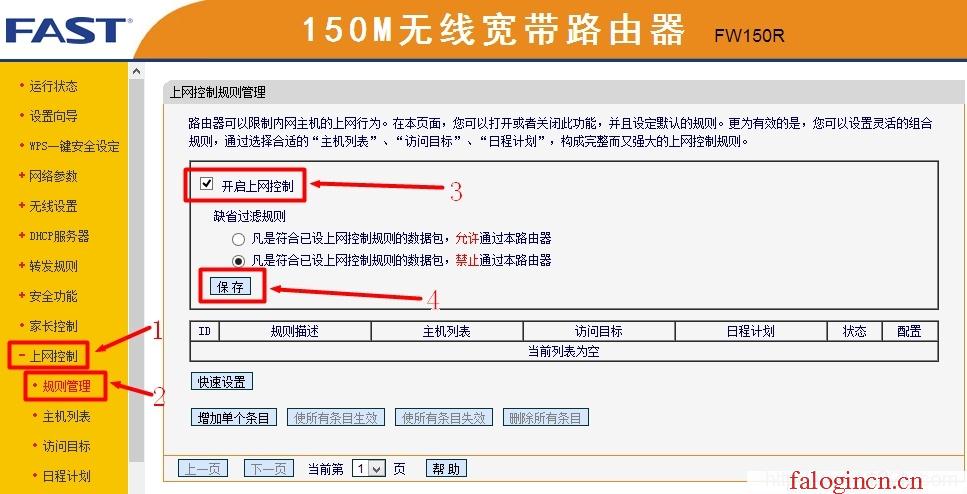Click the 使所有条目失效 button
Image resolution: width=967 pixels, height=494 pixels.
click(x=444, y=418)
